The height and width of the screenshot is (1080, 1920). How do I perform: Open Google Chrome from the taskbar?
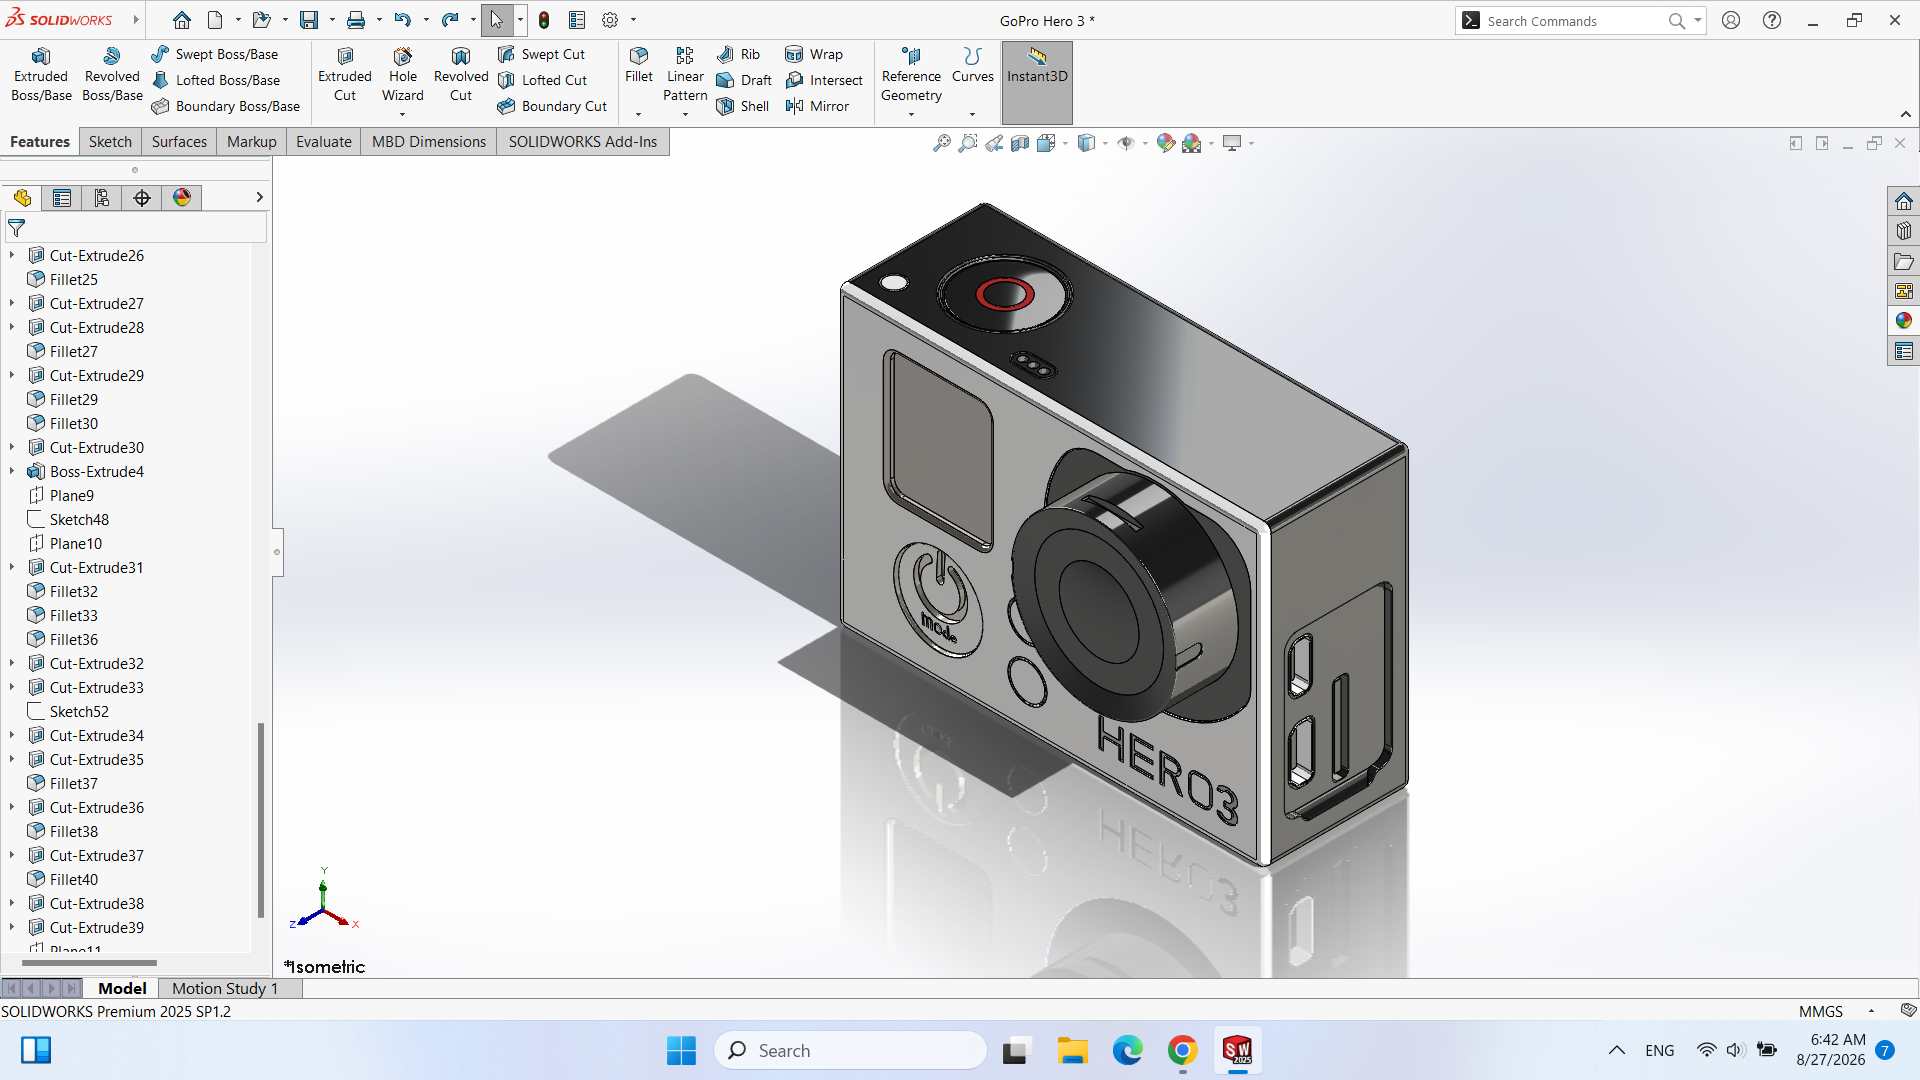[1182, 1050]
